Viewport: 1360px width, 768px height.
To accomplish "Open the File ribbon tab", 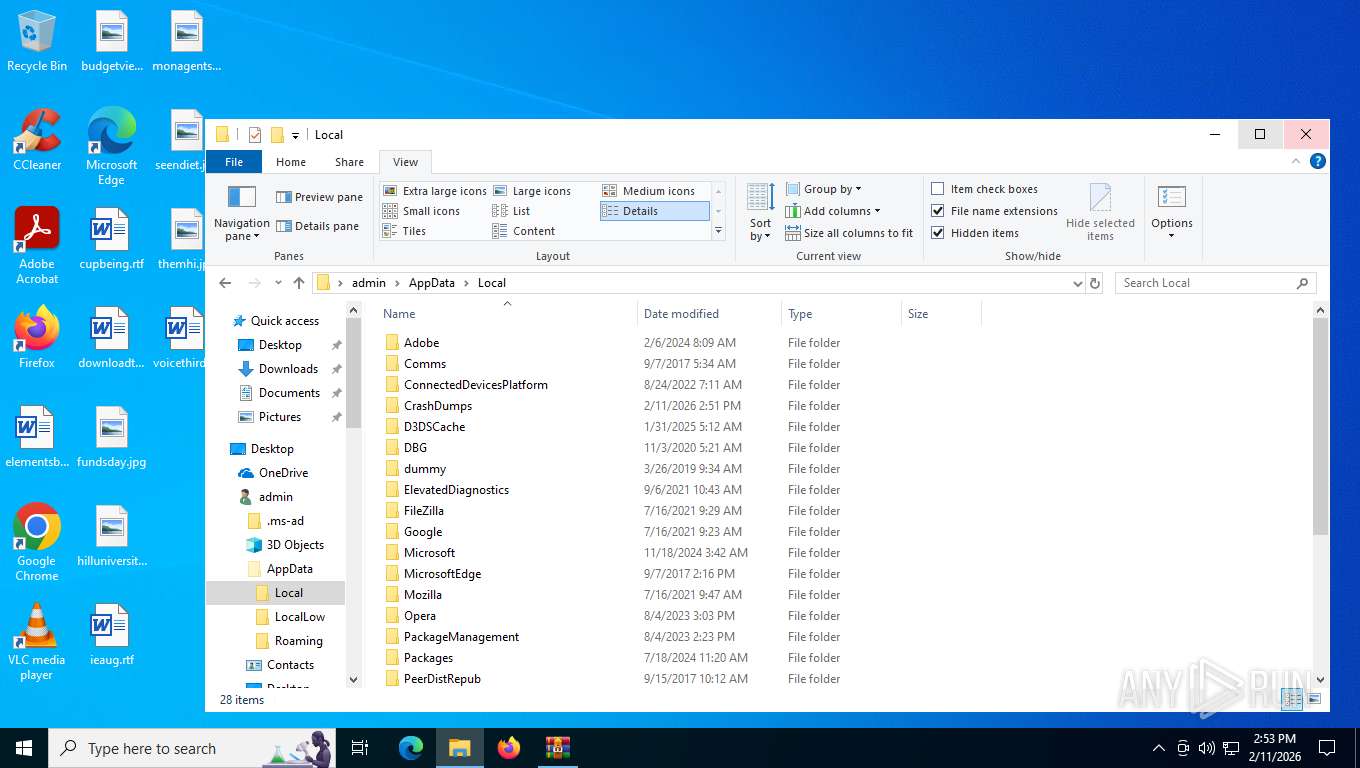I will click(x=234, y=162).
